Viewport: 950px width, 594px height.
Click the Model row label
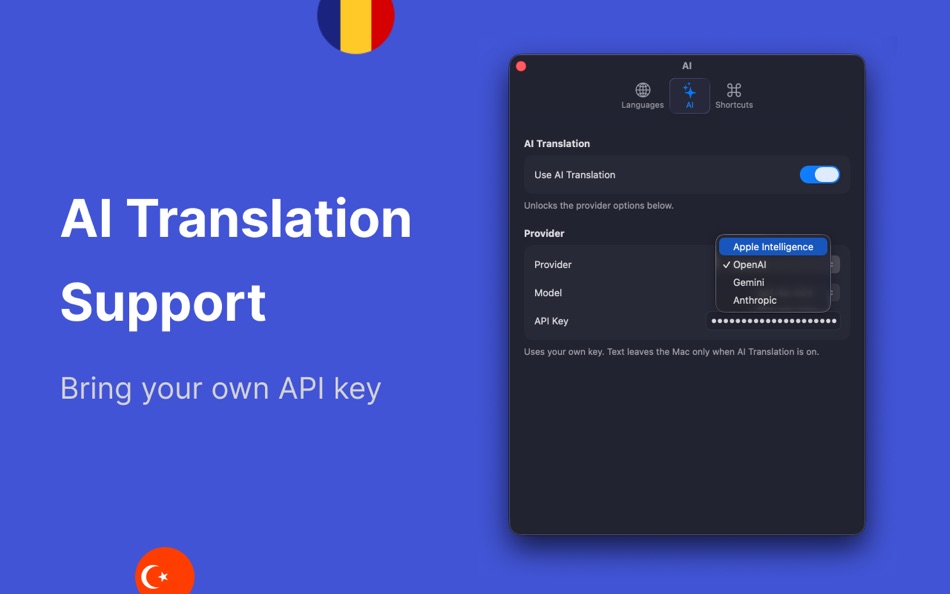(548, 293)
